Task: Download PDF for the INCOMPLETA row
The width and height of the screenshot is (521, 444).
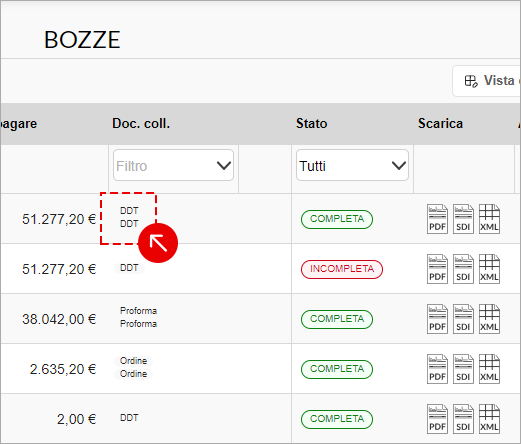Action: tap(437, 269)
